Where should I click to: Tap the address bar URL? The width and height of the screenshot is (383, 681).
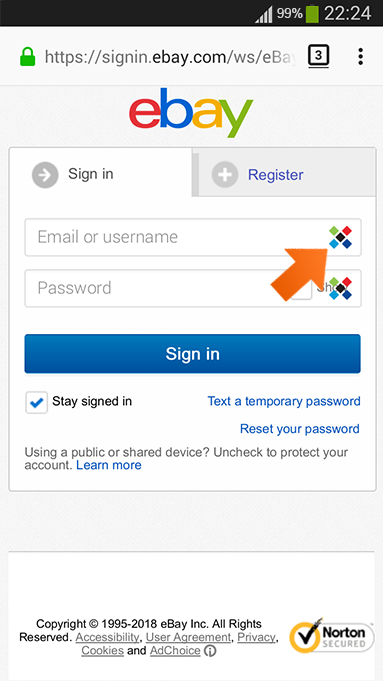(170, 57)
